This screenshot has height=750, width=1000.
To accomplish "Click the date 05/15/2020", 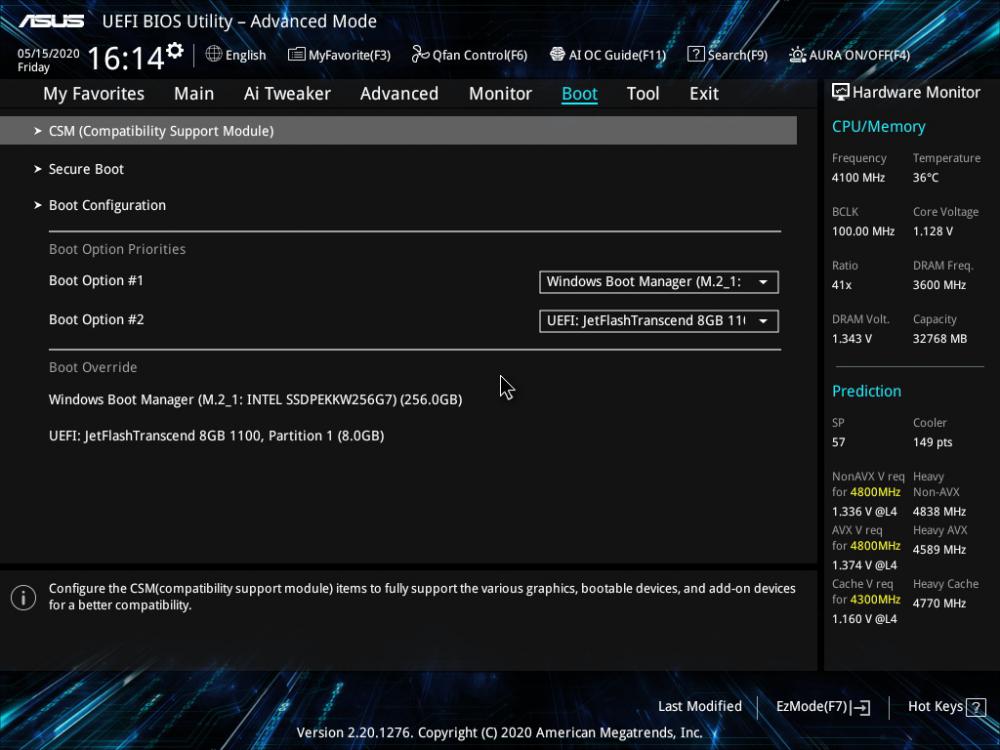I will pos(48,54).
